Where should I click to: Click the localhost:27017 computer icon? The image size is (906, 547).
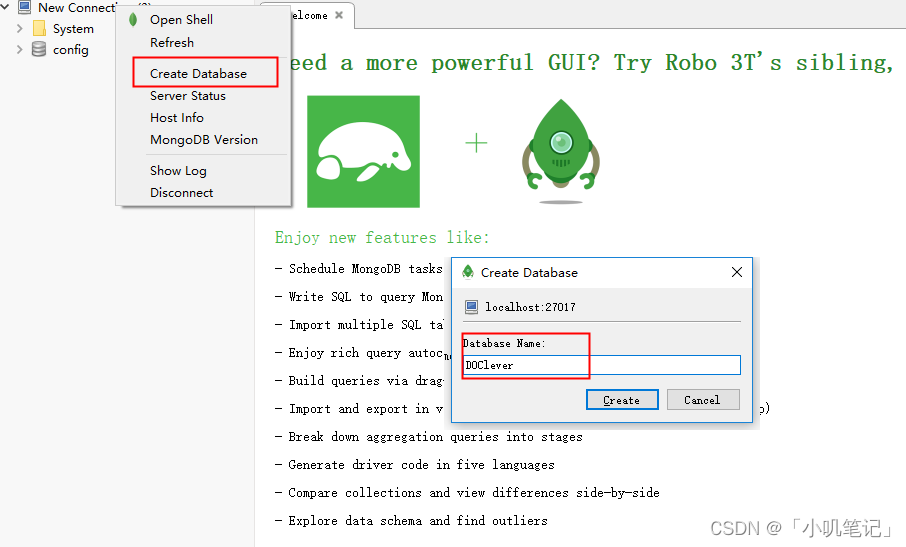click(471, 307)
